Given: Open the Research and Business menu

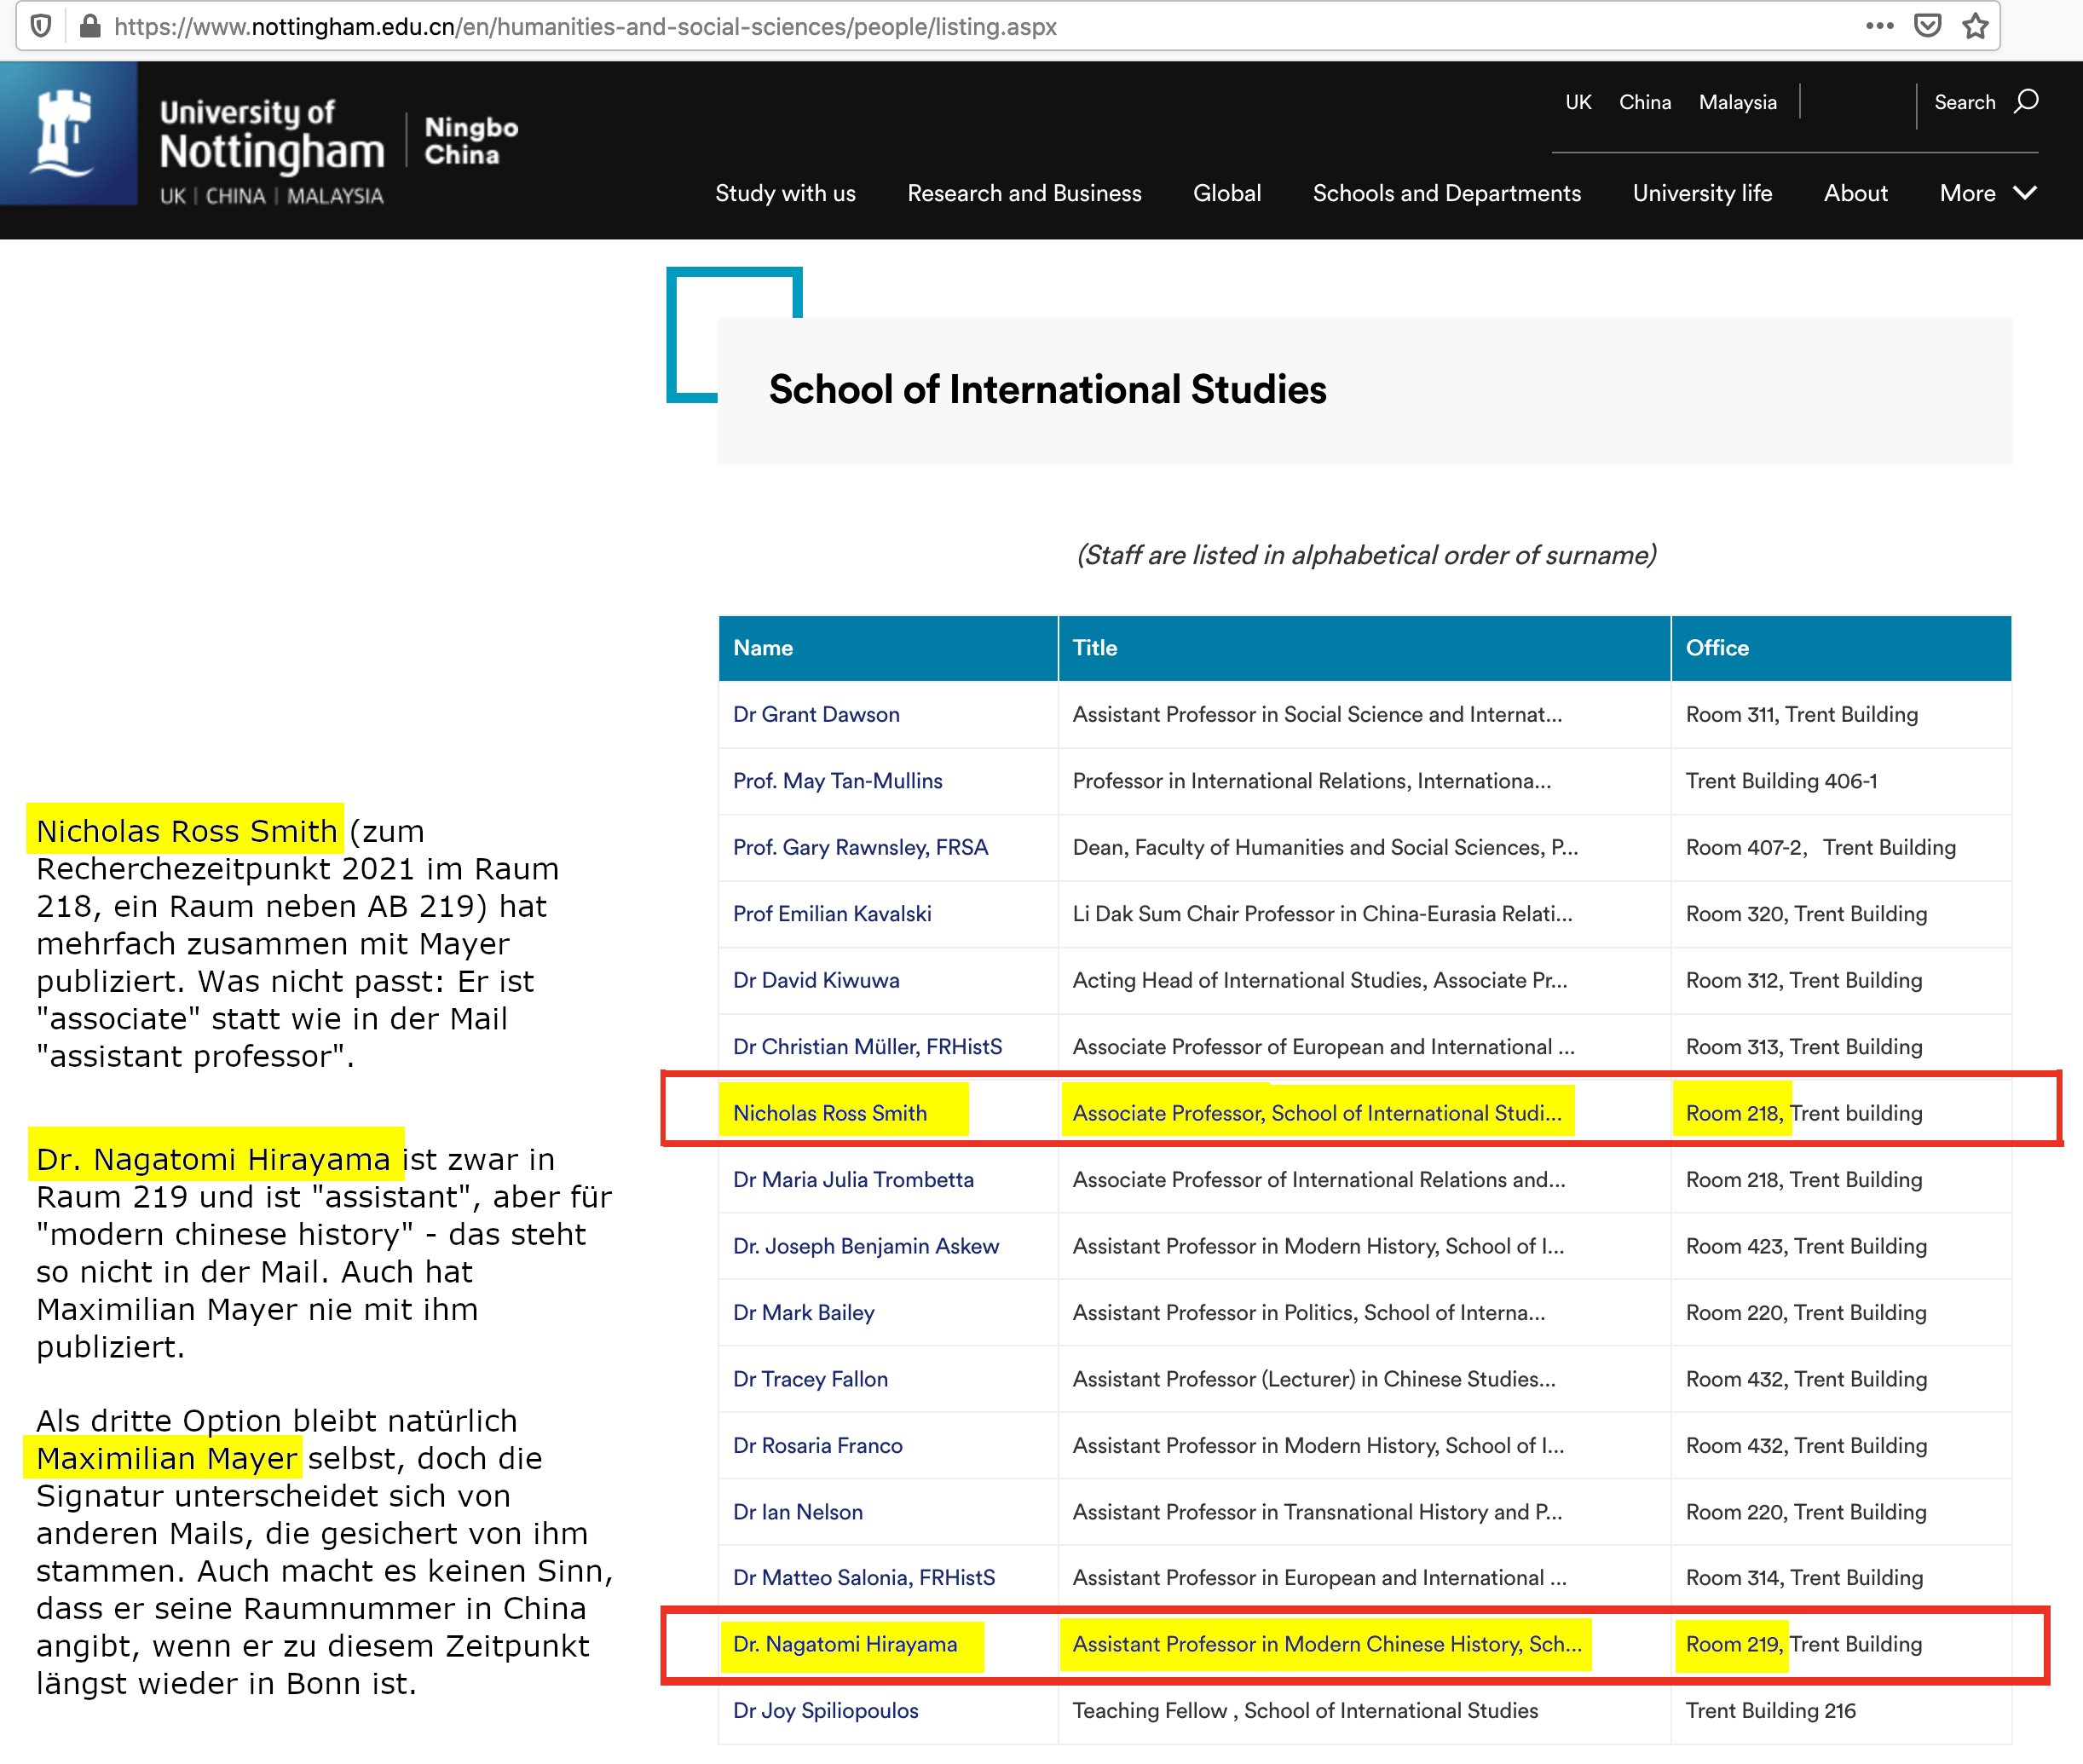Looking at the screenshot, I should pos(1024,193).
